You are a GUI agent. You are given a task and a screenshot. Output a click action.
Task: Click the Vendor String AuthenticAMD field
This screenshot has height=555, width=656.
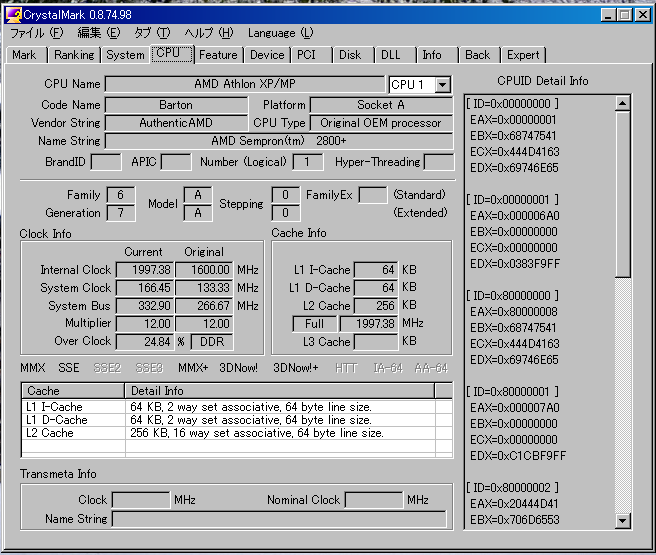[x=176, y=123]
